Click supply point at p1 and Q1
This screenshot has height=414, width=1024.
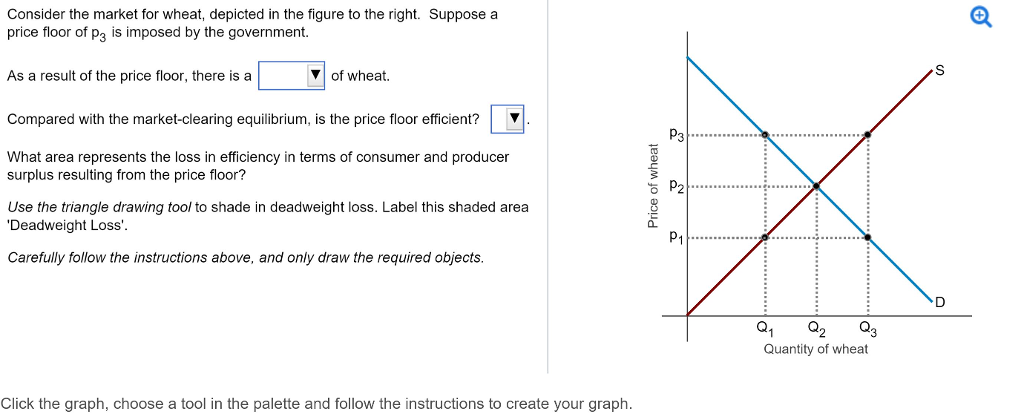(x=765, y=237)
